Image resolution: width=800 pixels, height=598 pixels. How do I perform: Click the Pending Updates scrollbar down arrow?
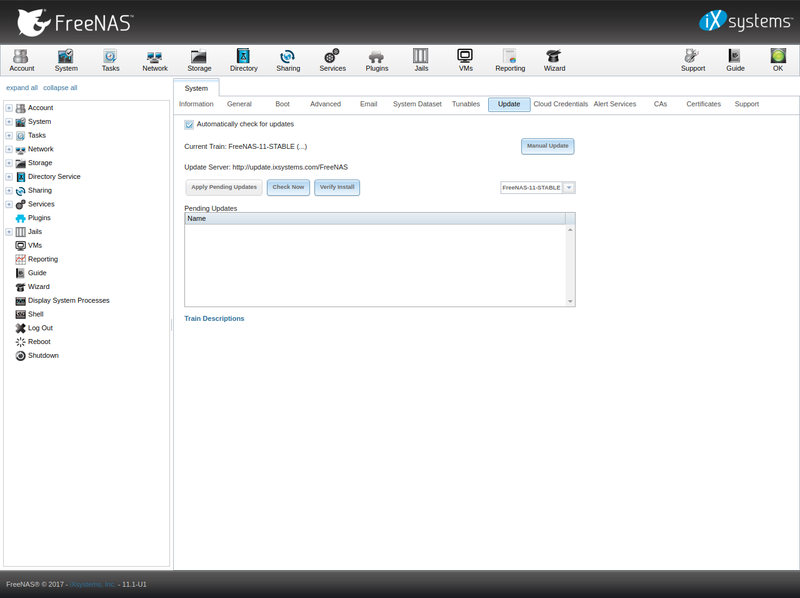coord(570,302)
